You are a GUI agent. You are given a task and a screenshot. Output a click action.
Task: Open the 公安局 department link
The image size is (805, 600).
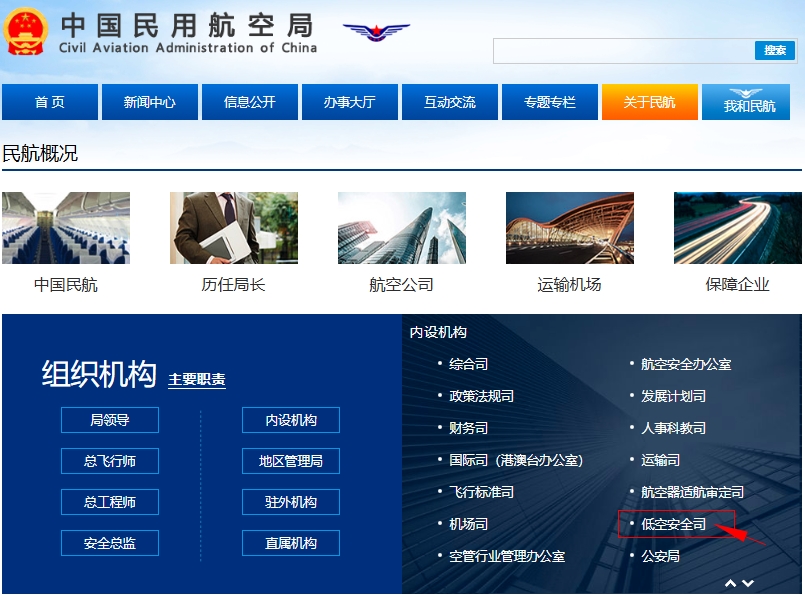660,556
